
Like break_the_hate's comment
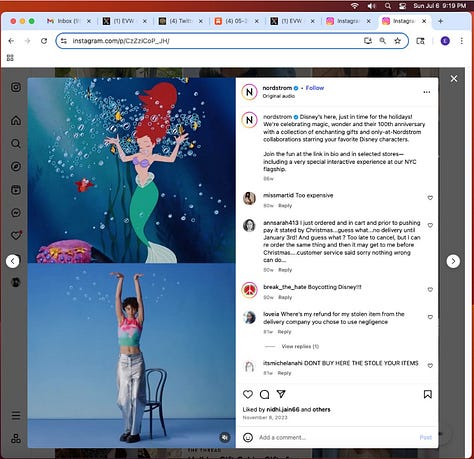pos(430,290)
